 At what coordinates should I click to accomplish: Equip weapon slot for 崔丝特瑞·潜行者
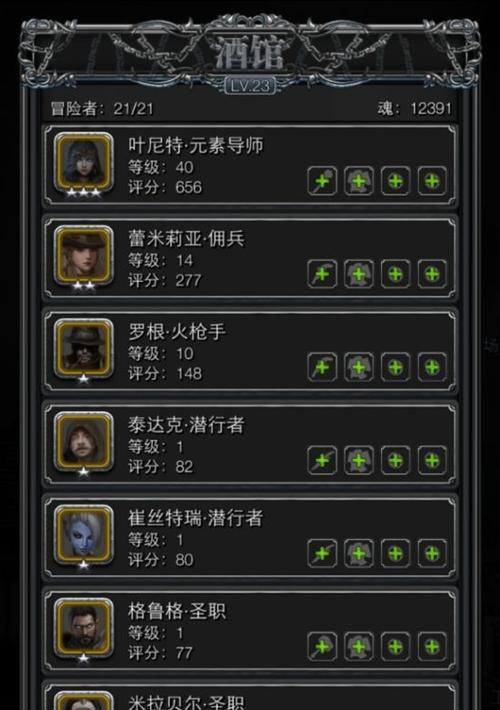tap(322, 553)
